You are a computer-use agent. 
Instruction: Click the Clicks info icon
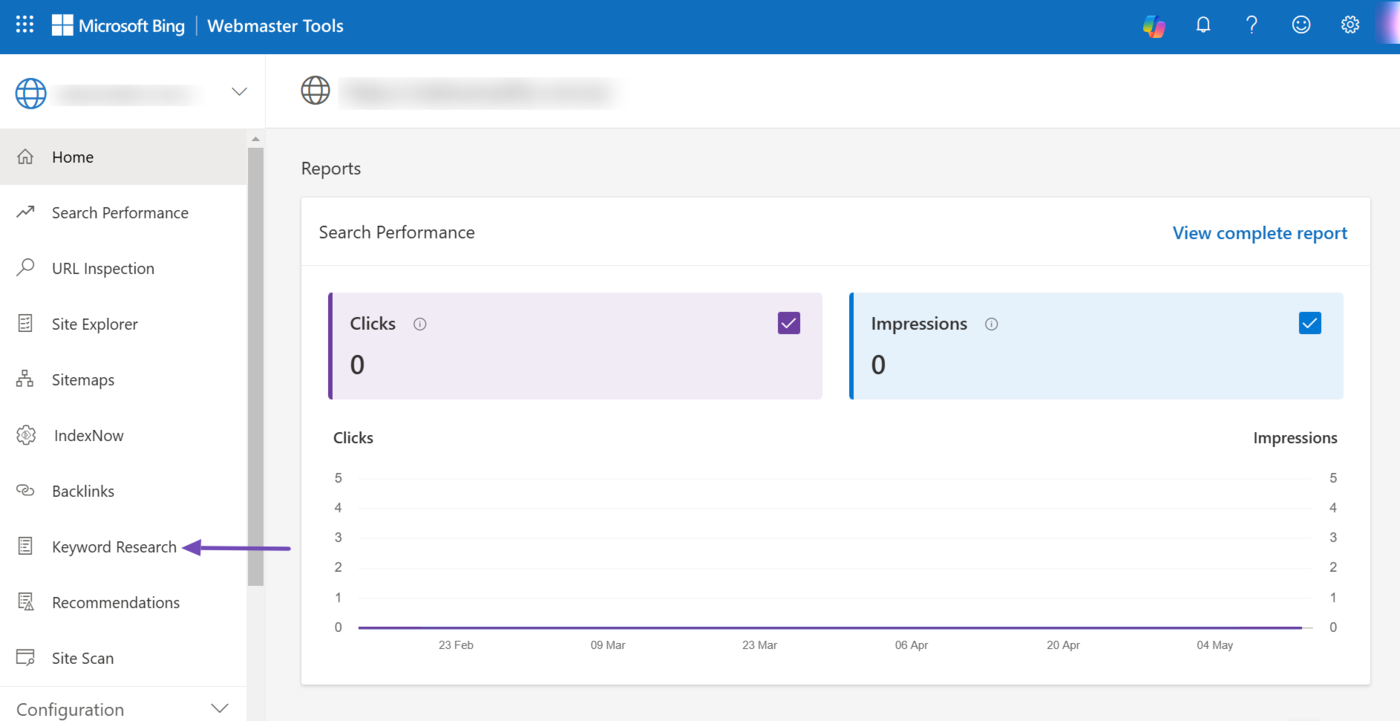click(420, 324)
